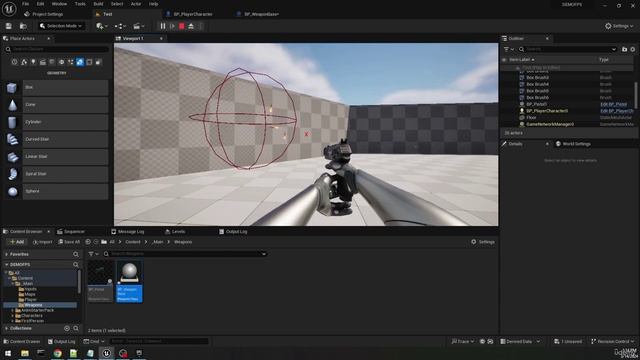Click the frame skip button
The image size is (640, 360).
(172, 26)
